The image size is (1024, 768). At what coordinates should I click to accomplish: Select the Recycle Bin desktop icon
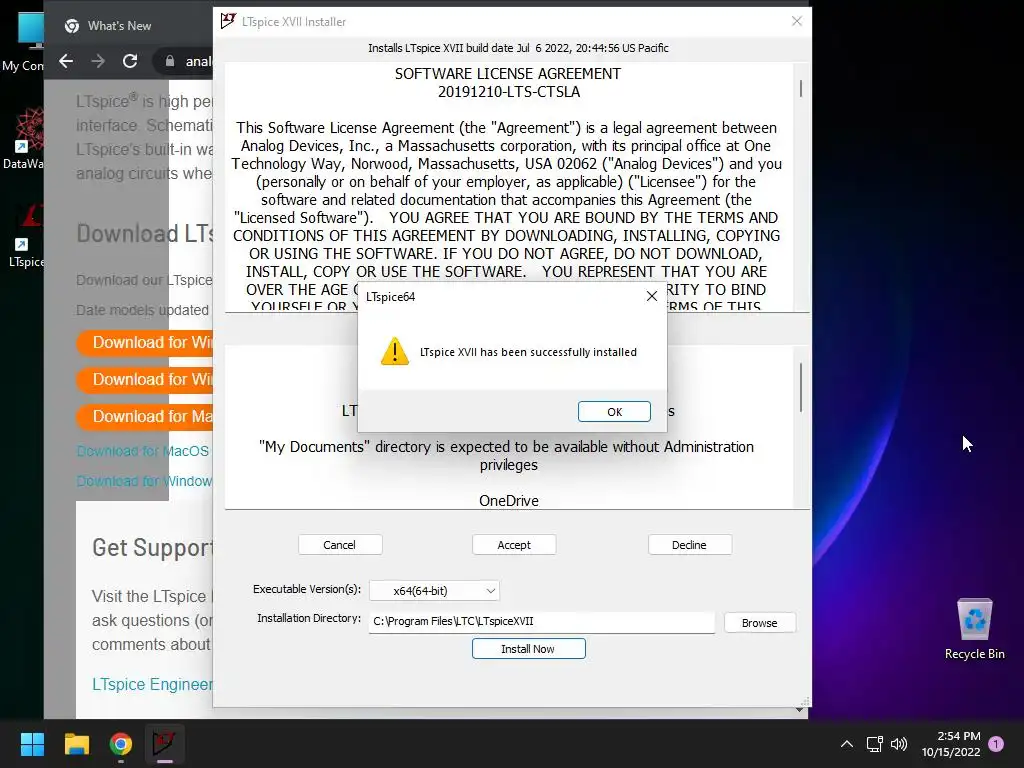pyautogui.click(x=974, y=629)
